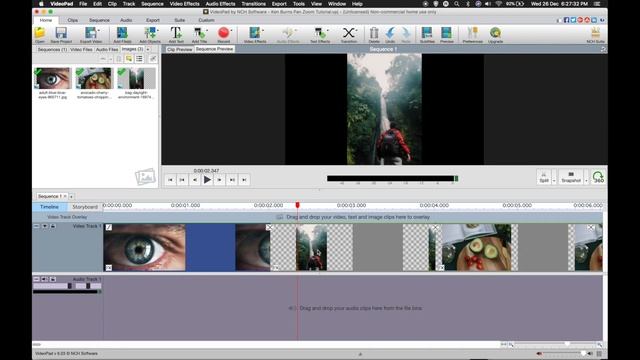Click the 360 preview icon
The width and height of the screenshot is (640, 360).
point(598,177)
